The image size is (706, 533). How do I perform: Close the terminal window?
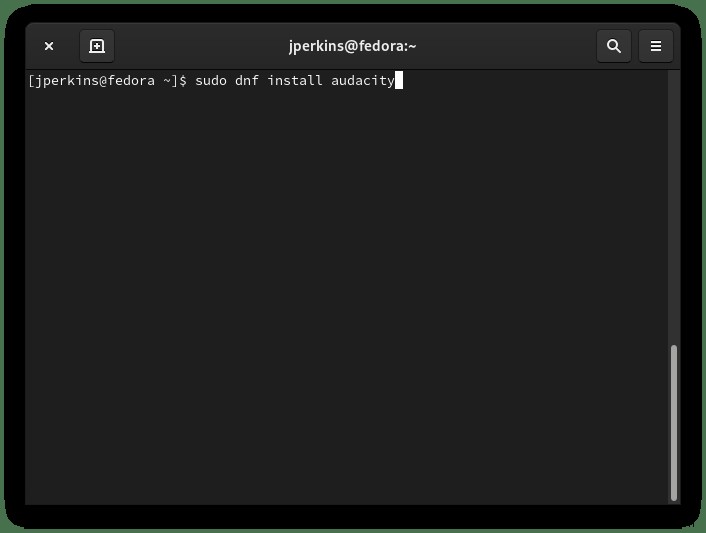click(49, 46)
